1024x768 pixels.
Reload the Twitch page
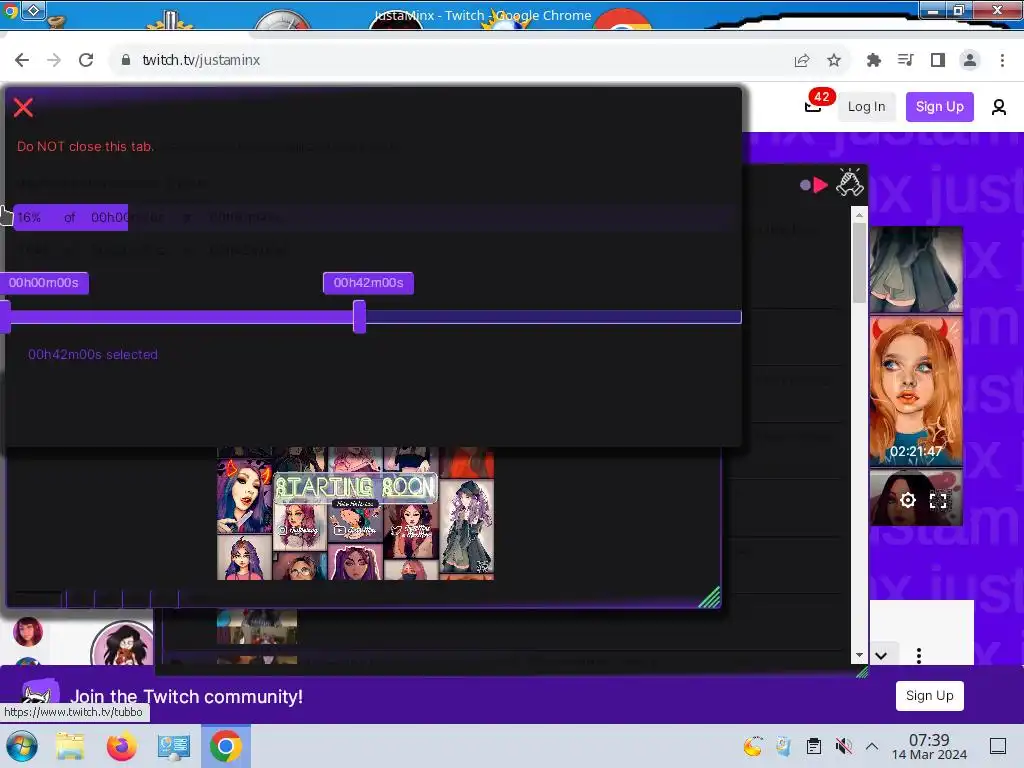pyautogui.click(x=86, y=60)
